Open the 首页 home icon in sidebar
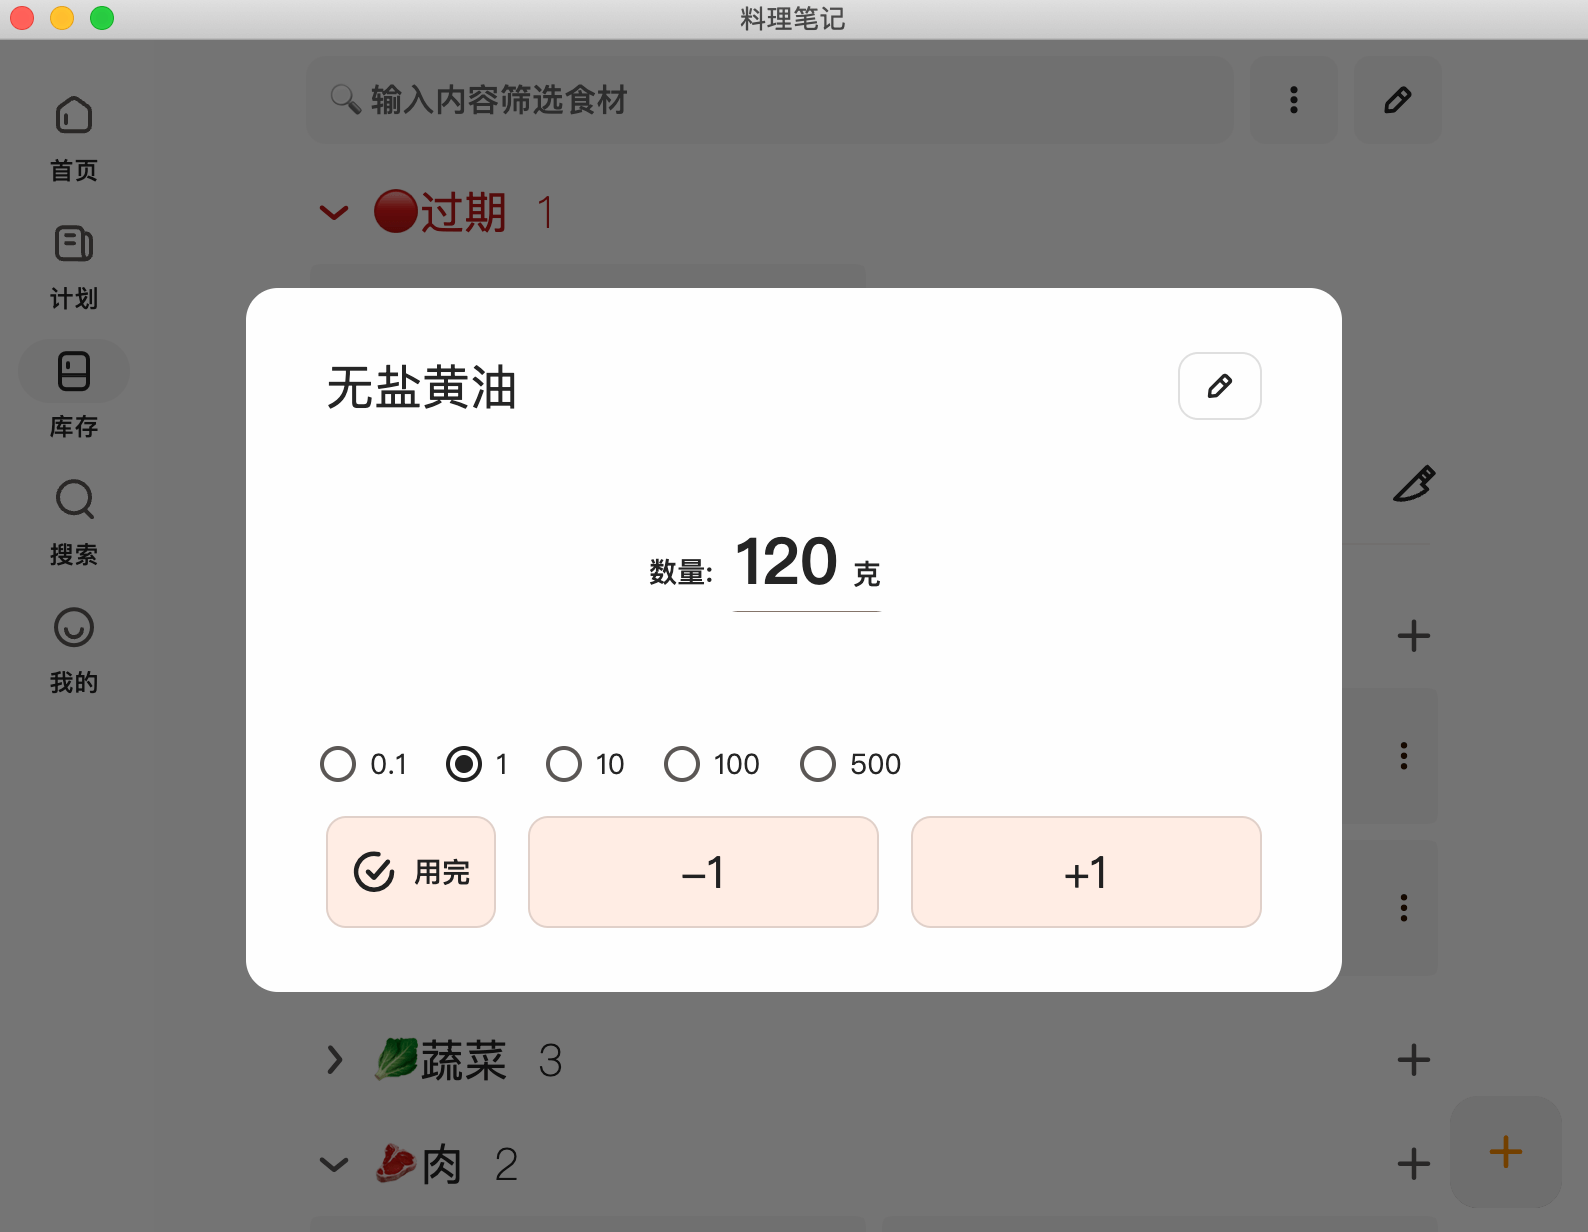 click(74, 139)
